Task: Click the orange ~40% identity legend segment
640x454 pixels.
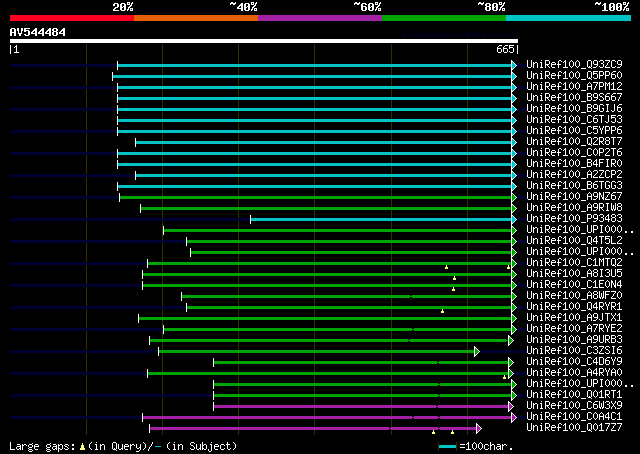Action: pyautogui.click(x=196, y=18)
